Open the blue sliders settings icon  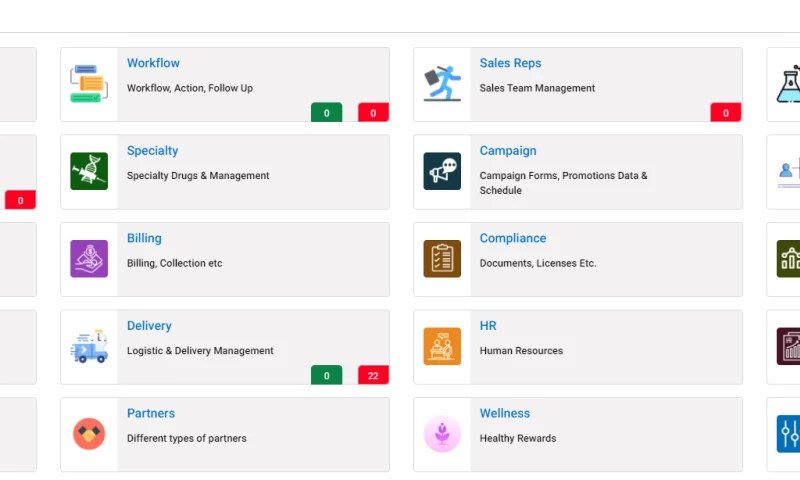789,434
